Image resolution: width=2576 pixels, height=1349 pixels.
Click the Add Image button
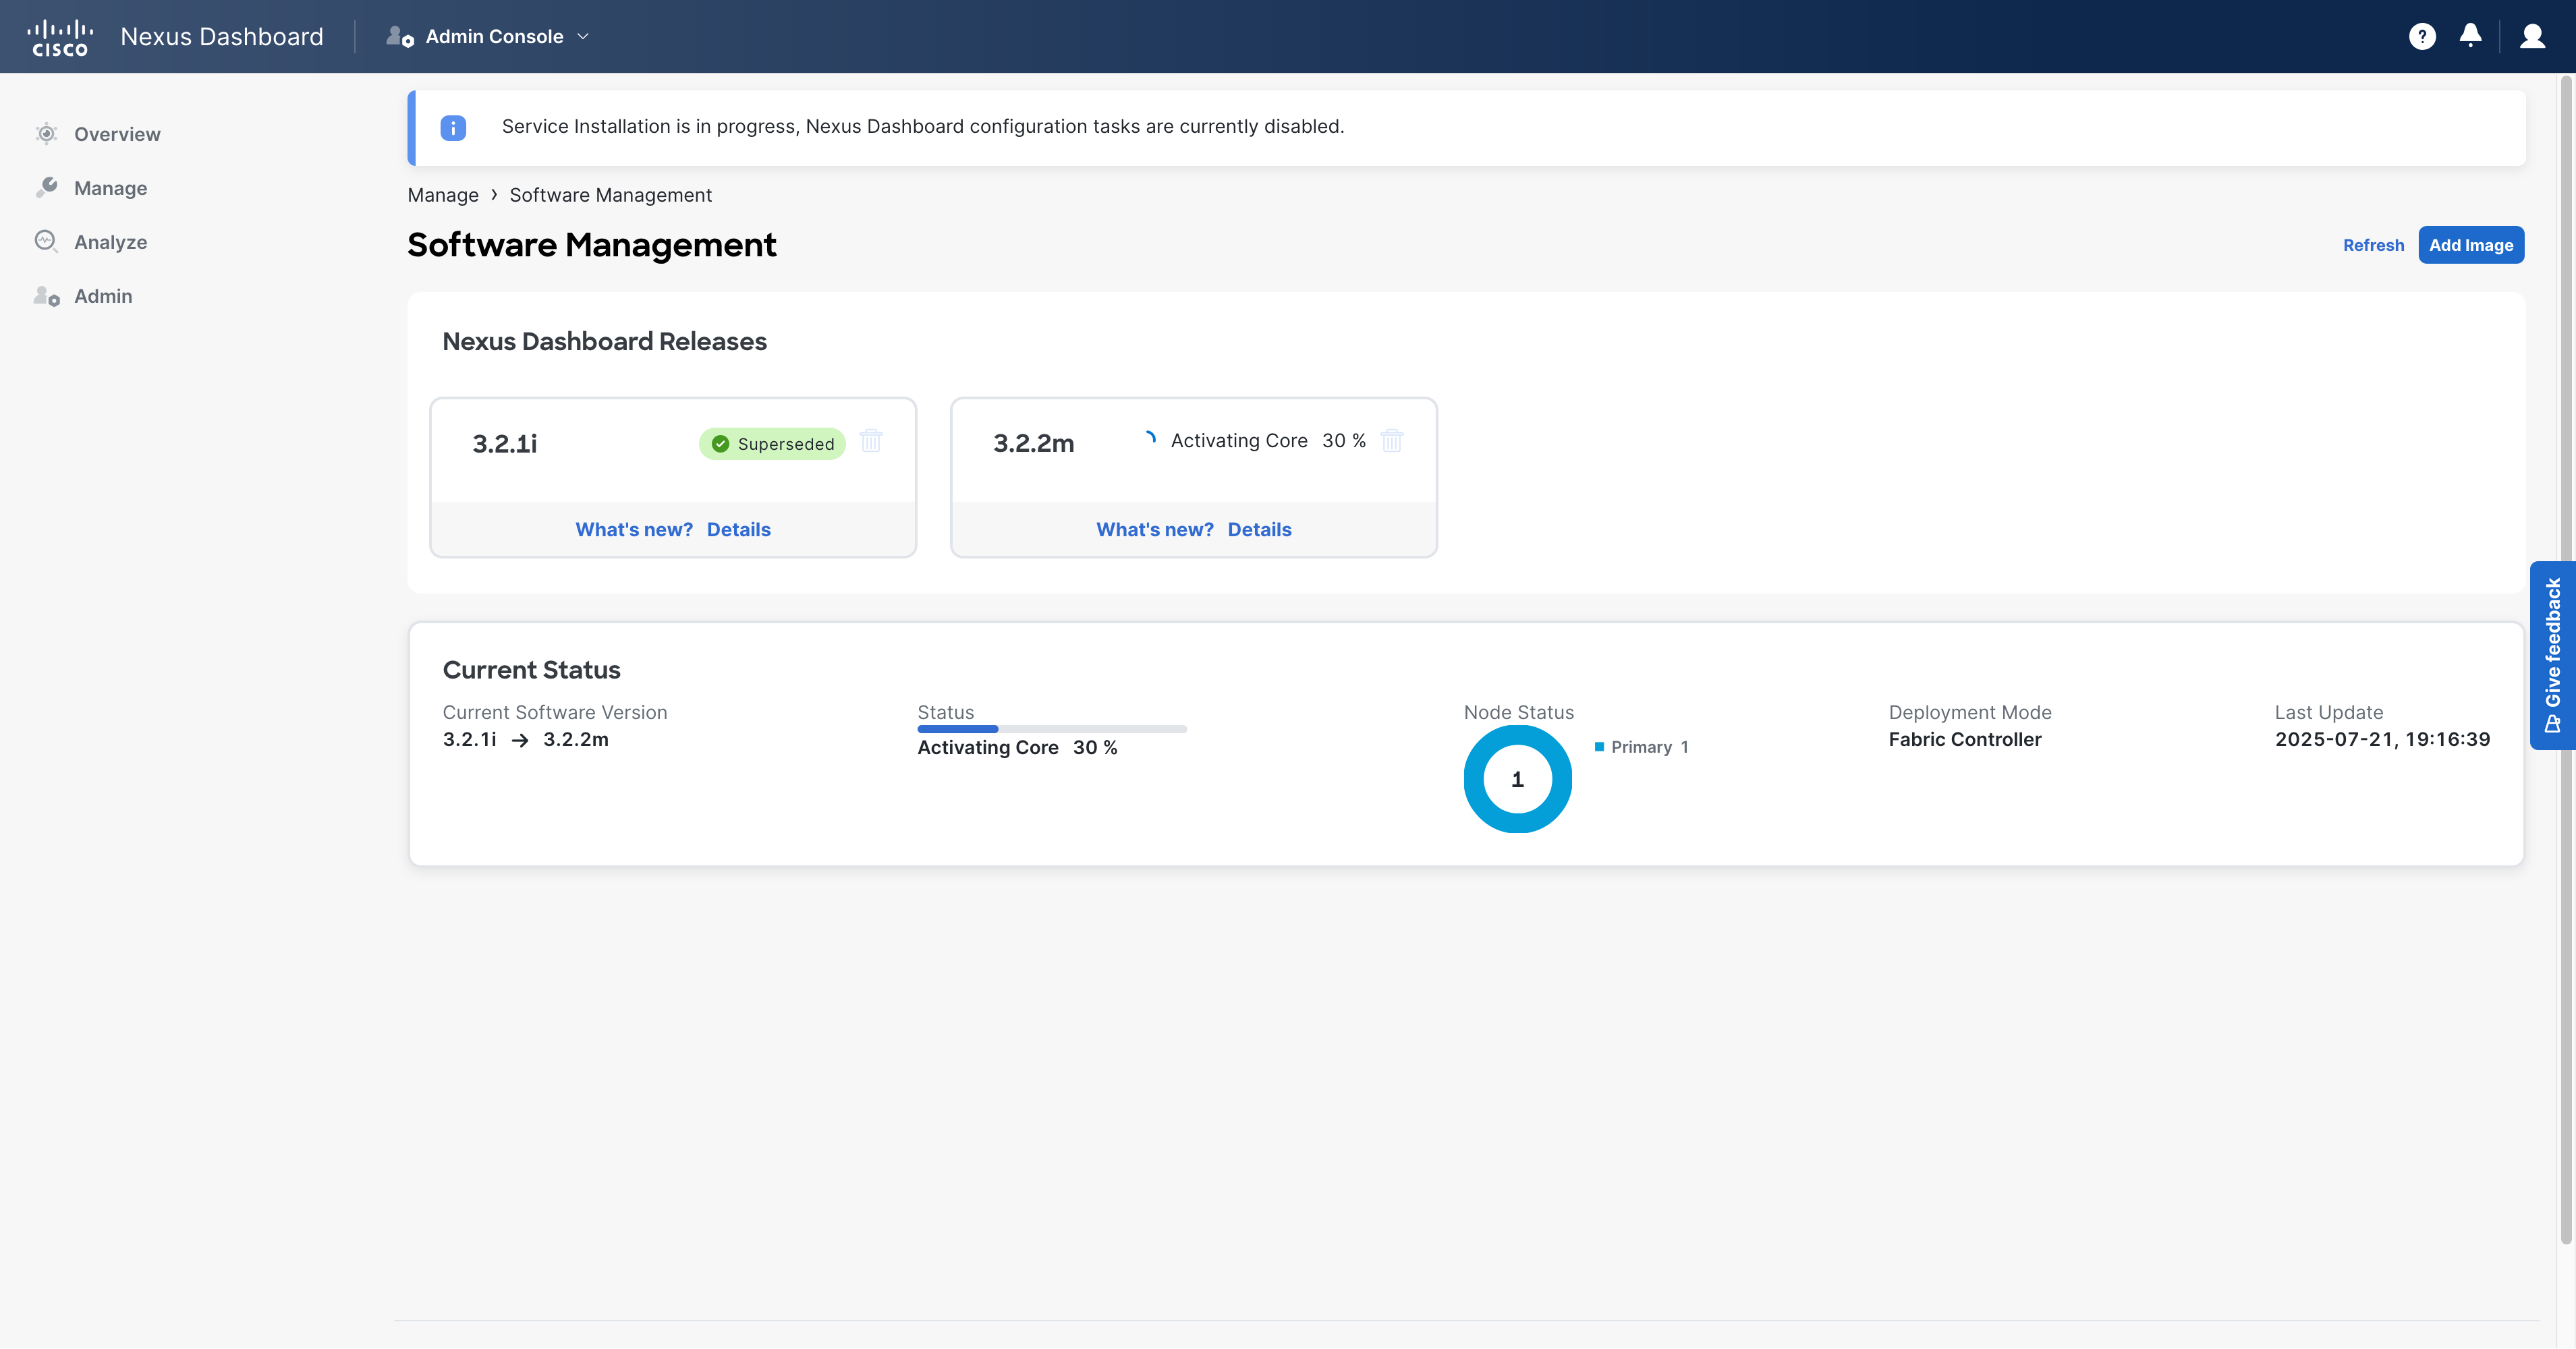[x=2471, y=245]
